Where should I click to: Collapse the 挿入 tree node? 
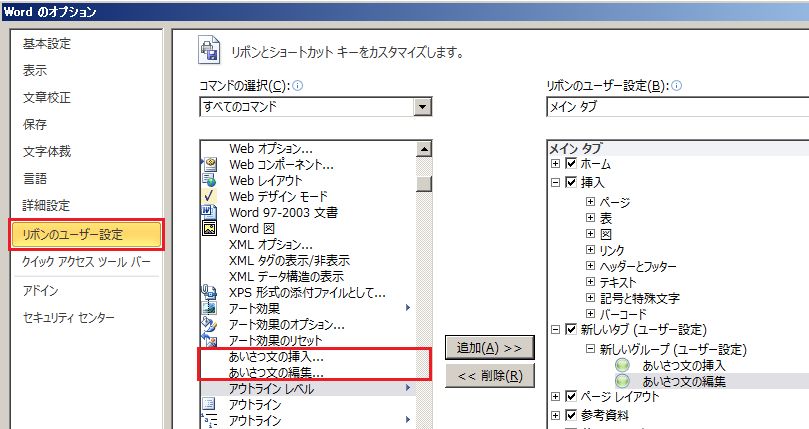click(x=555, y=182)
